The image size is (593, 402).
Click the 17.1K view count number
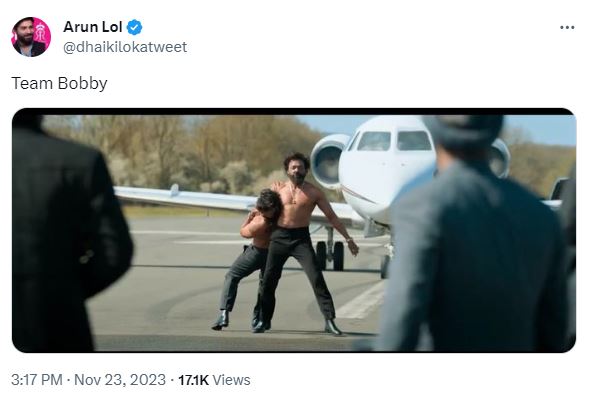193,380
